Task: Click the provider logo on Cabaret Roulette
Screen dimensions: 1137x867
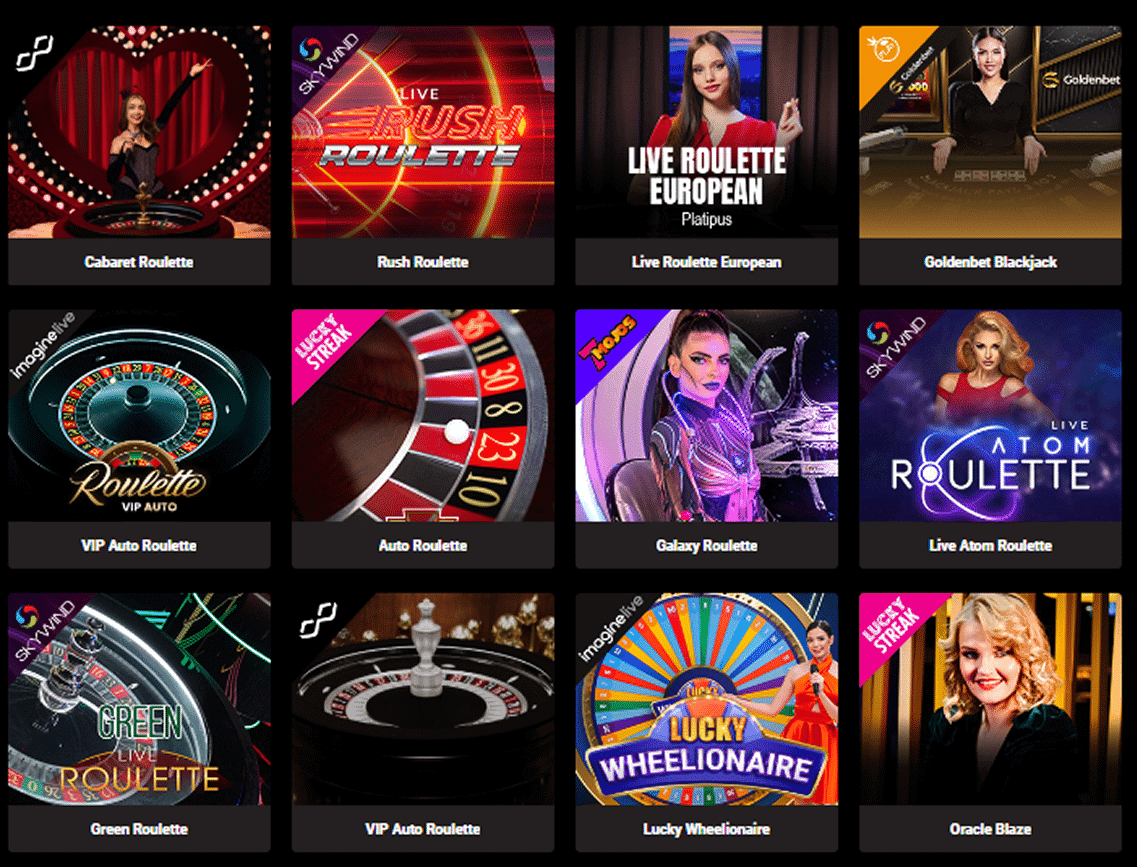Action: tap(35, 54)
